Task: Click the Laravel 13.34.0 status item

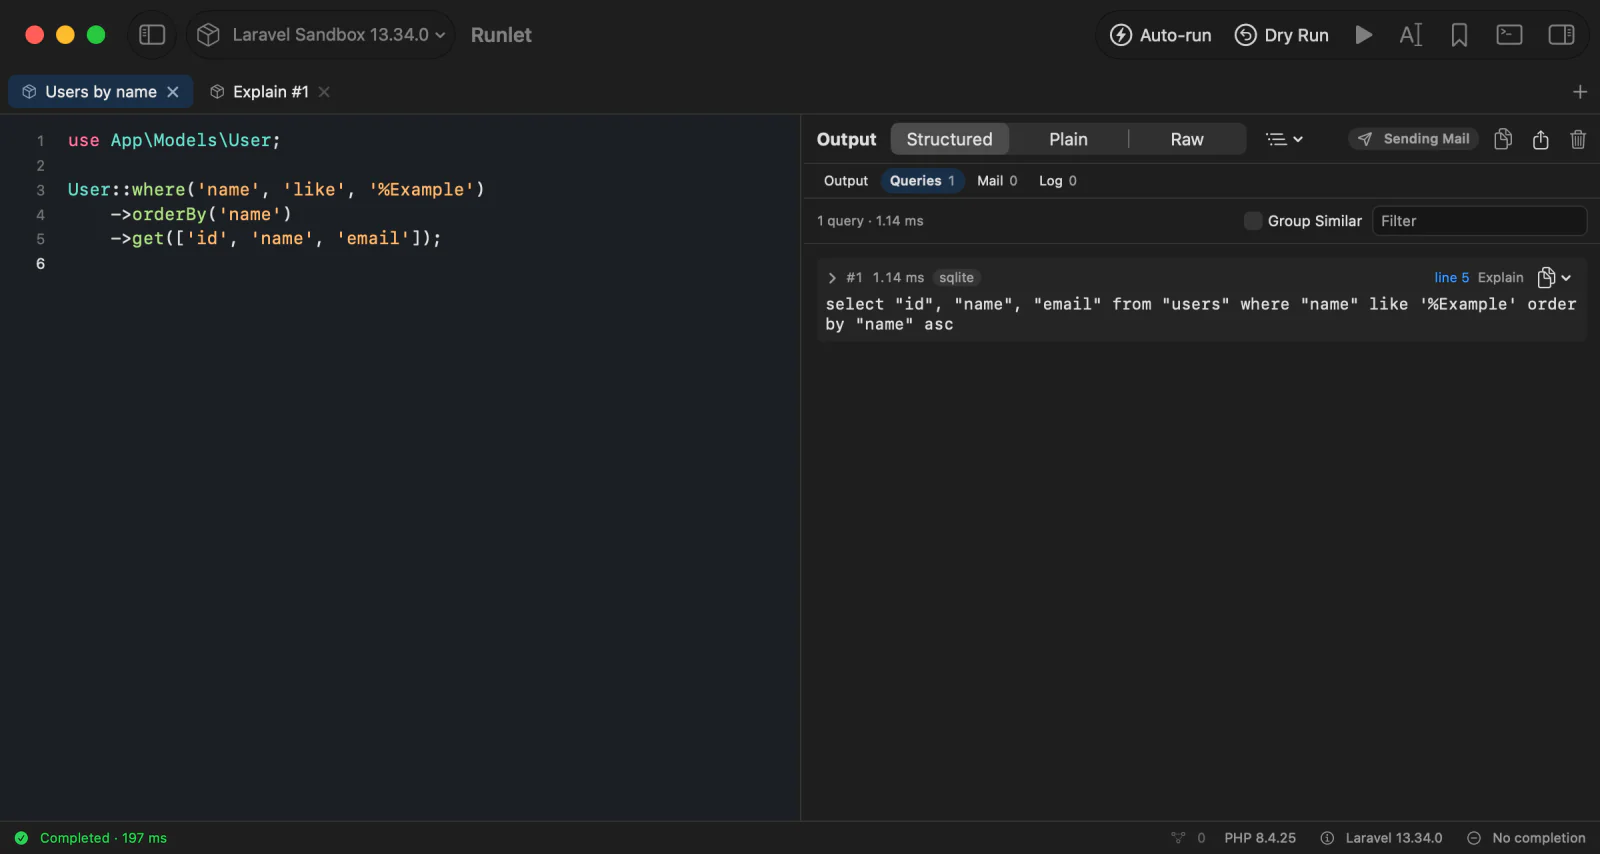Action: 1381,838
